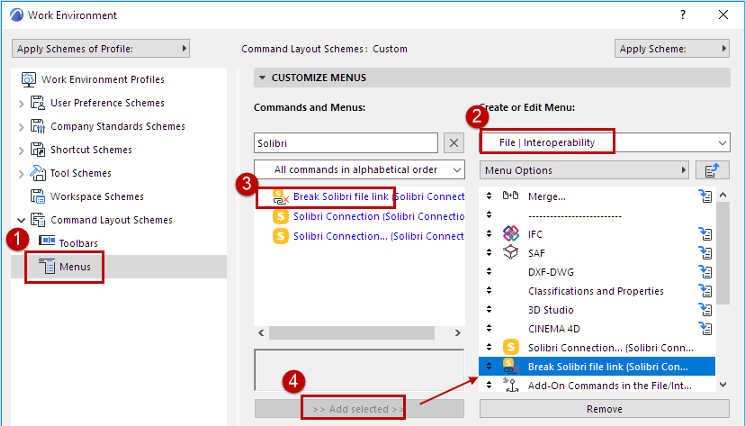Click the submenu icon next to Merge
Screen dimensions: 745x426
706,196
